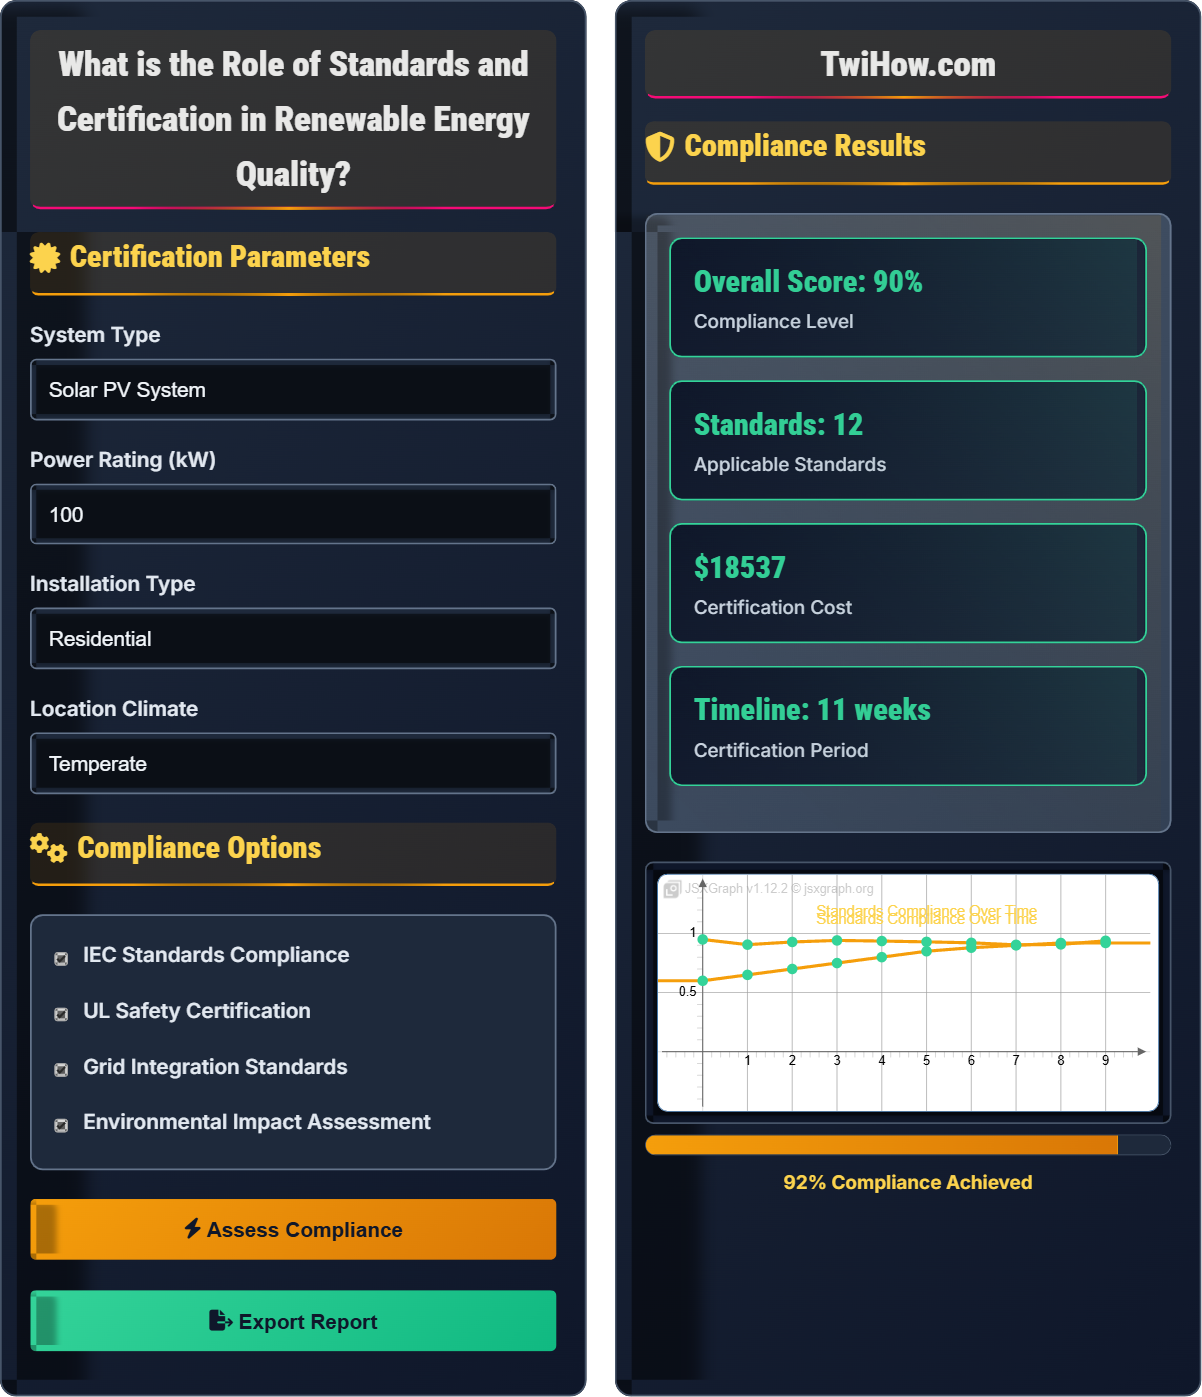Toggle UL Safety Certification checkbox
This screenshot has height=1397, width=1202.
coord(61,1013)
